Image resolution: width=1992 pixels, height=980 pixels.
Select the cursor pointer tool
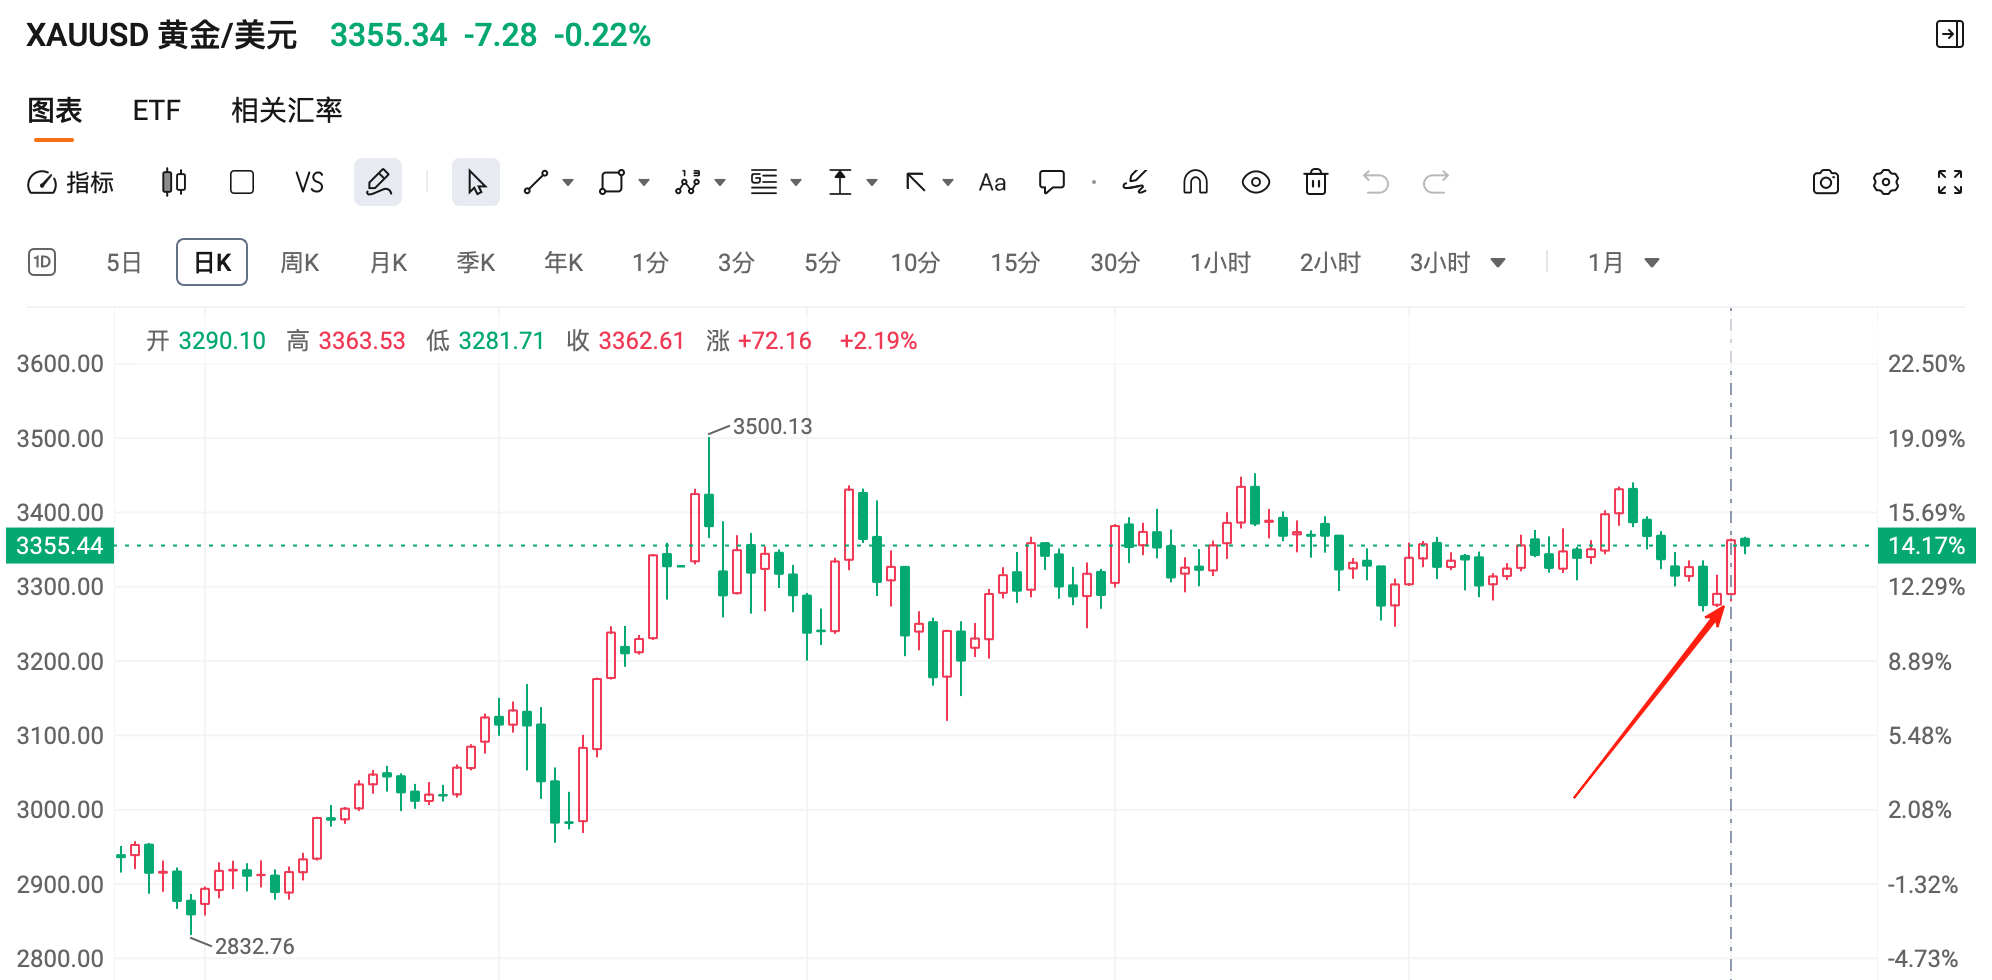coord(476,182)
